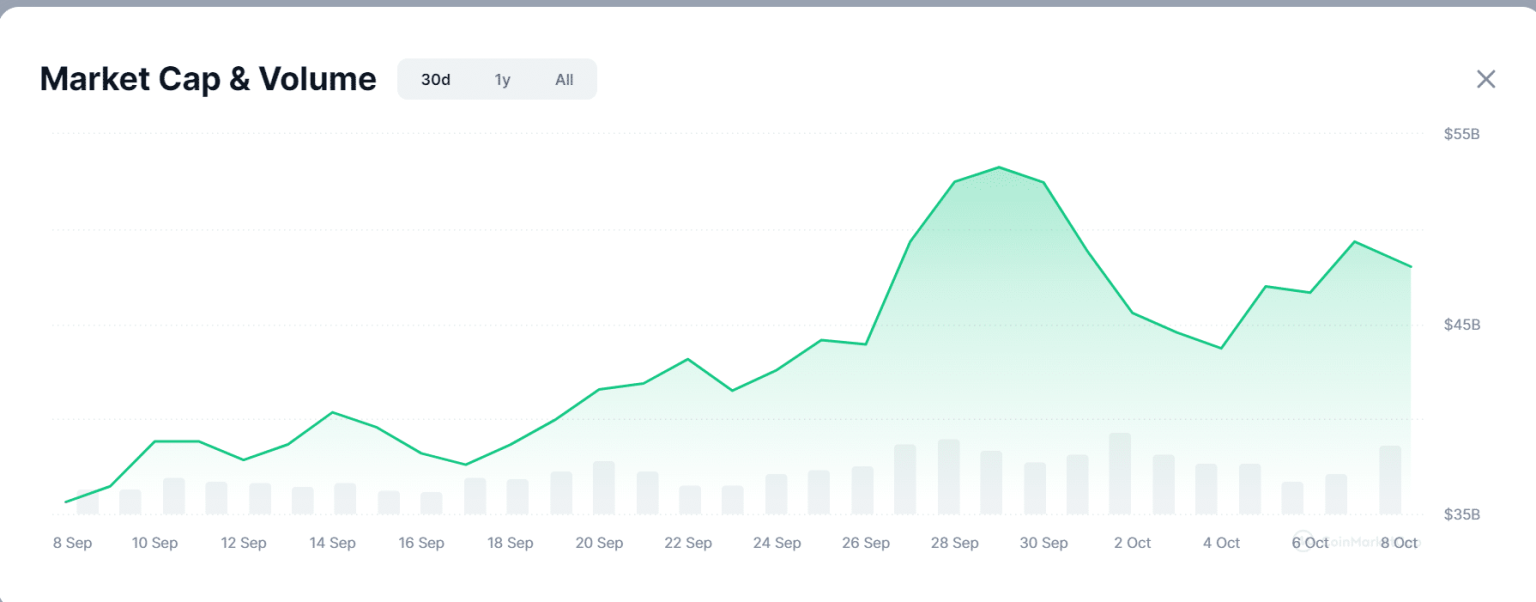The height and width of the screenshot is (602, 1536).
Task: Click the 26 Sep date label
Action: 865,543
